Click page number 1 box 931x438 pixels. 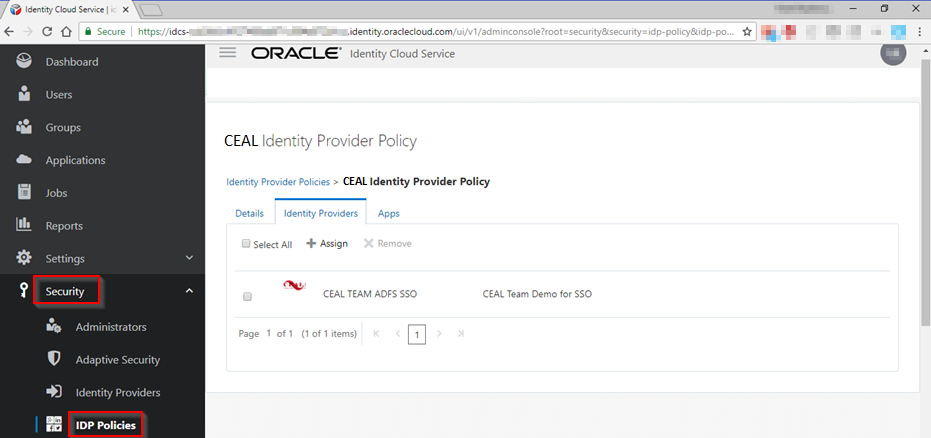[417, 335]
